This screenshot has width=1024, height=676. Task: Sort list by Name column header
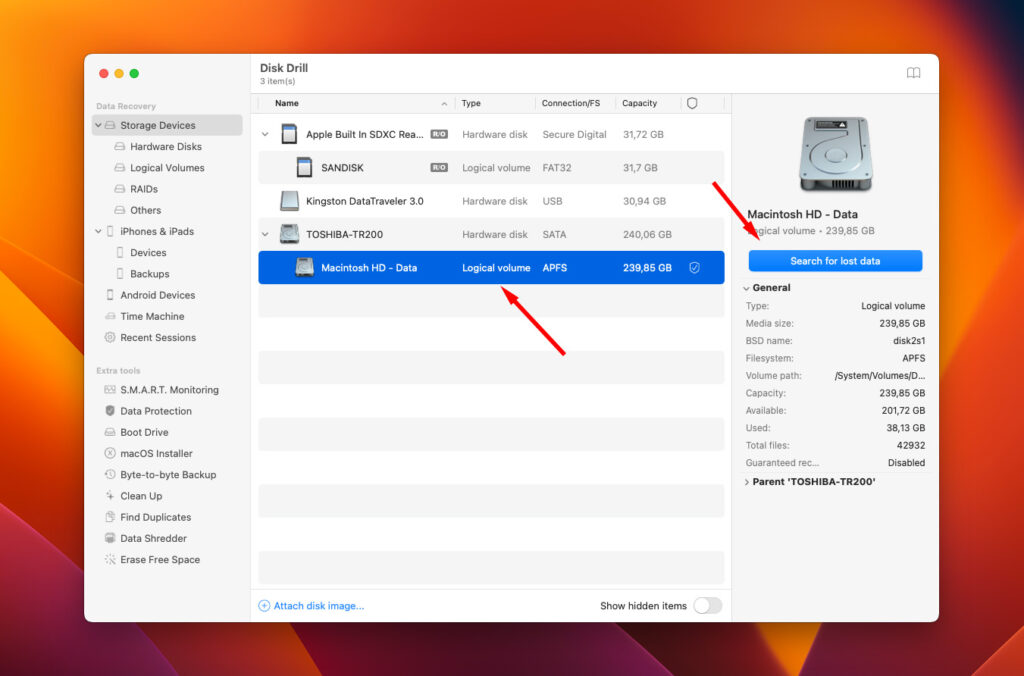pos(287,103)
